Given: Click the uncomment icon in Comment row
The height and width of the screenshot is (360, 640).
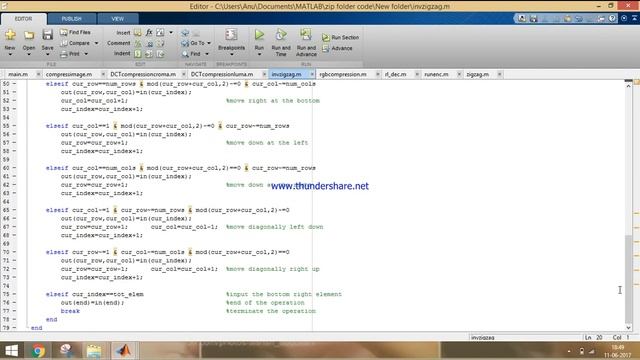Looking at the screenshot, I should tap(149, 43).
